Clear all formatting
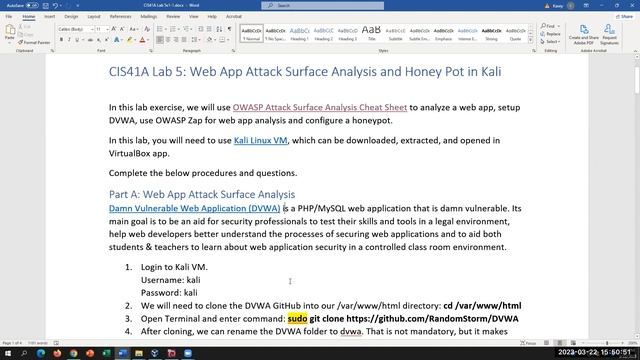Image resolution: width=640 pixels, height=360 pixels. 147,29
